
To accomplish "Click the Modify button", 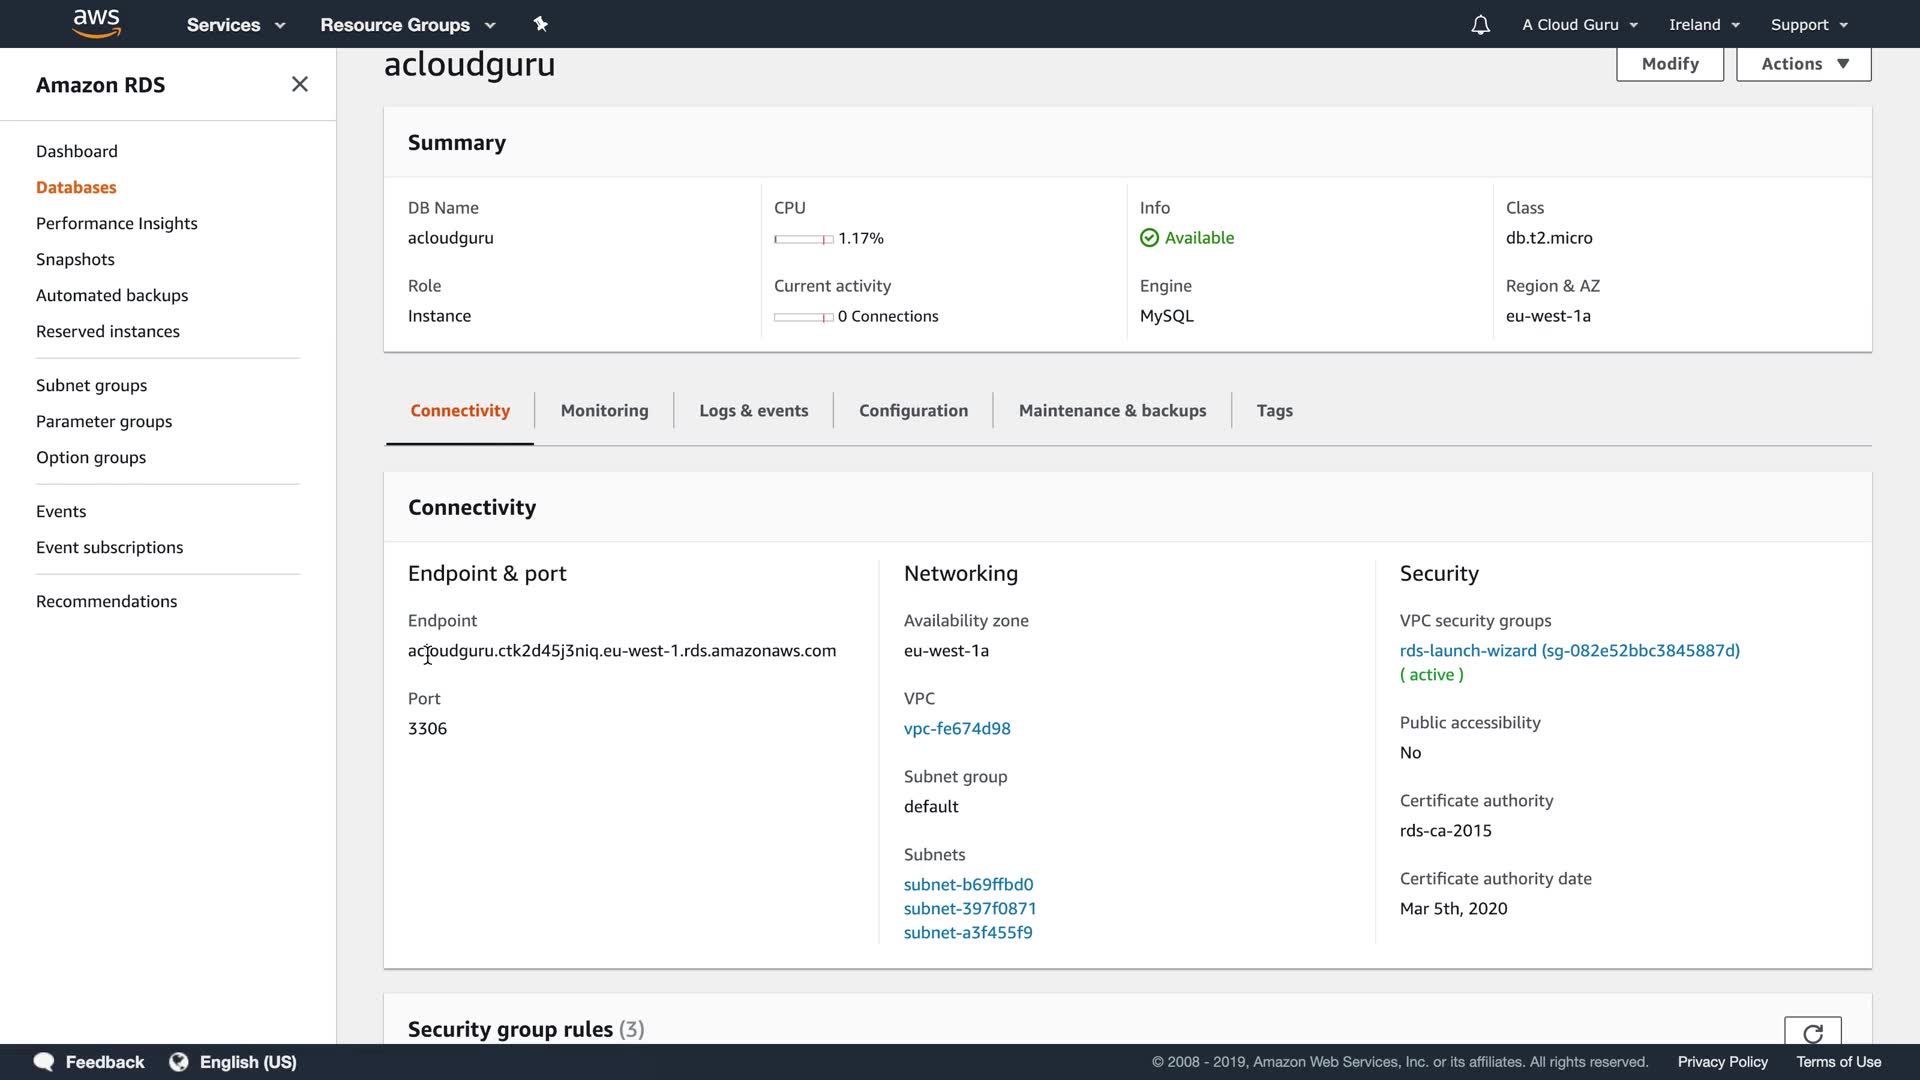I will pyautogui.click(x=1669, y=64).
